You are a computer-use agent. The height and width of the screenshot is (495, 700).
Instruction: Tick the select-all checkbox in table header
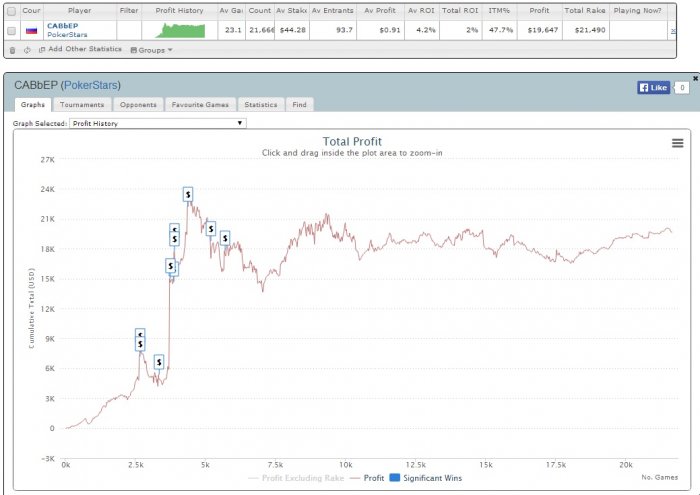click(x=12, y=11)
